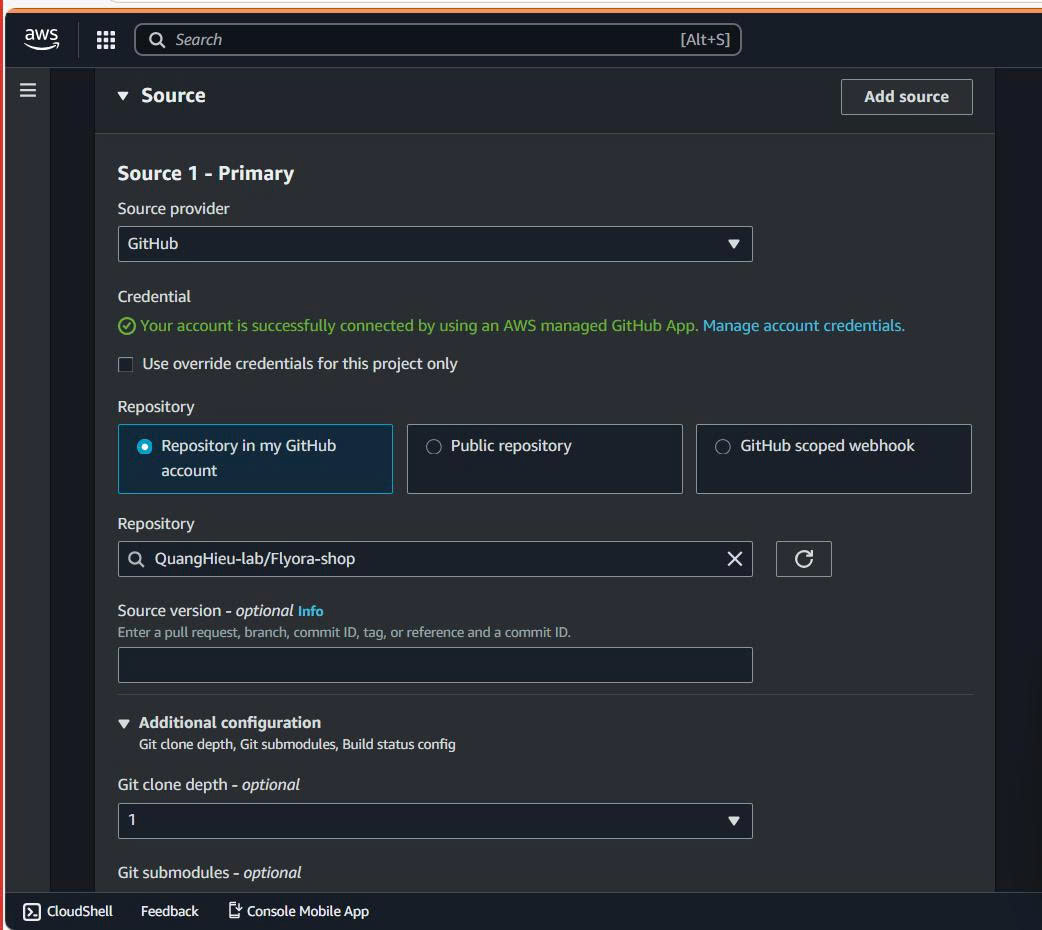Clear the QuangHieu-lab/Flyora-shop repository field
The image size is (1042, 930).
point(735,559)
